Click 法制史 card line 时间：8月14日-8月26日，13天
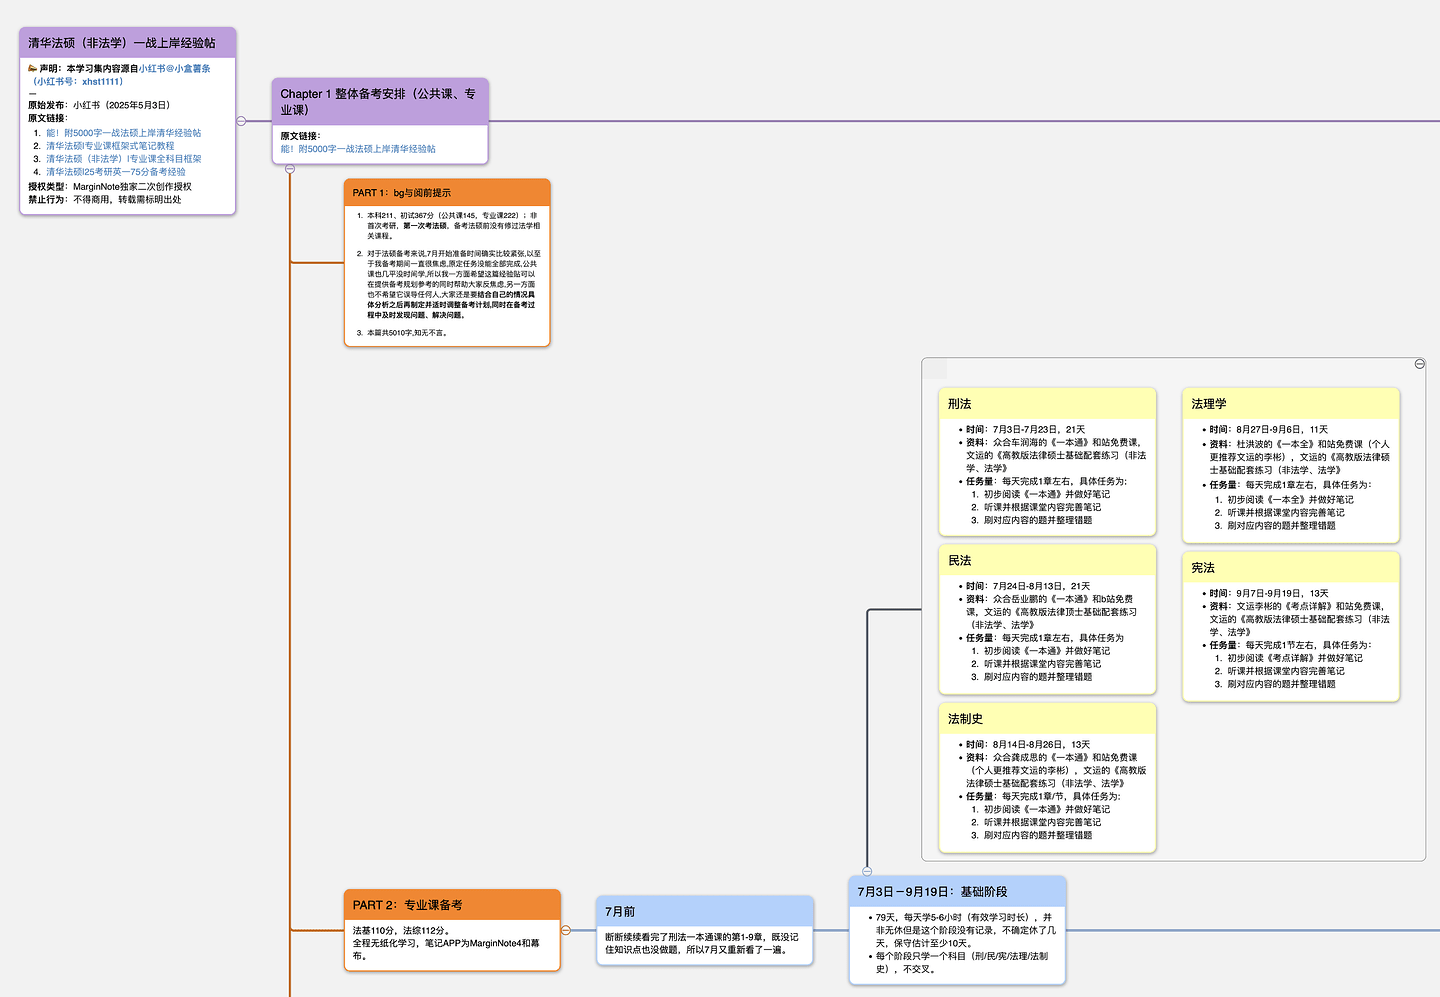The height and width of the screenshot is (997, 1440). 1028,745
